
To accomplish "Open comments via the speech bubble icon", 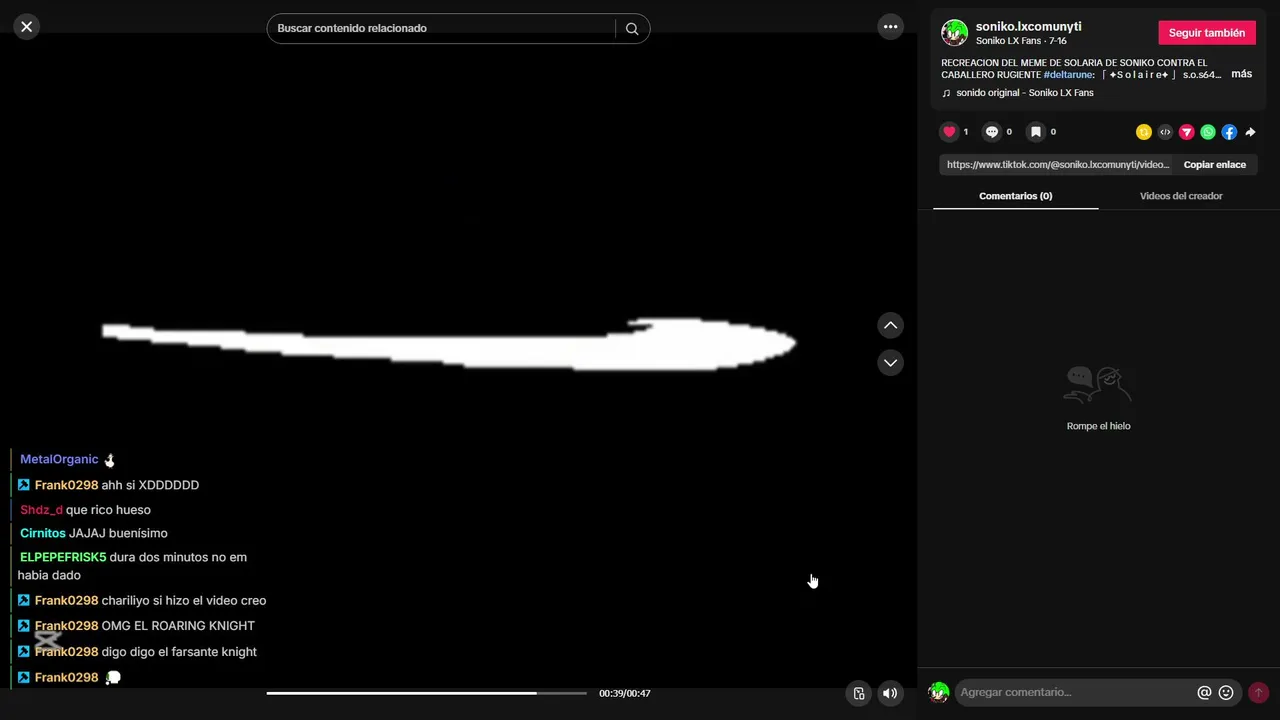I will (x=992, y=132).
